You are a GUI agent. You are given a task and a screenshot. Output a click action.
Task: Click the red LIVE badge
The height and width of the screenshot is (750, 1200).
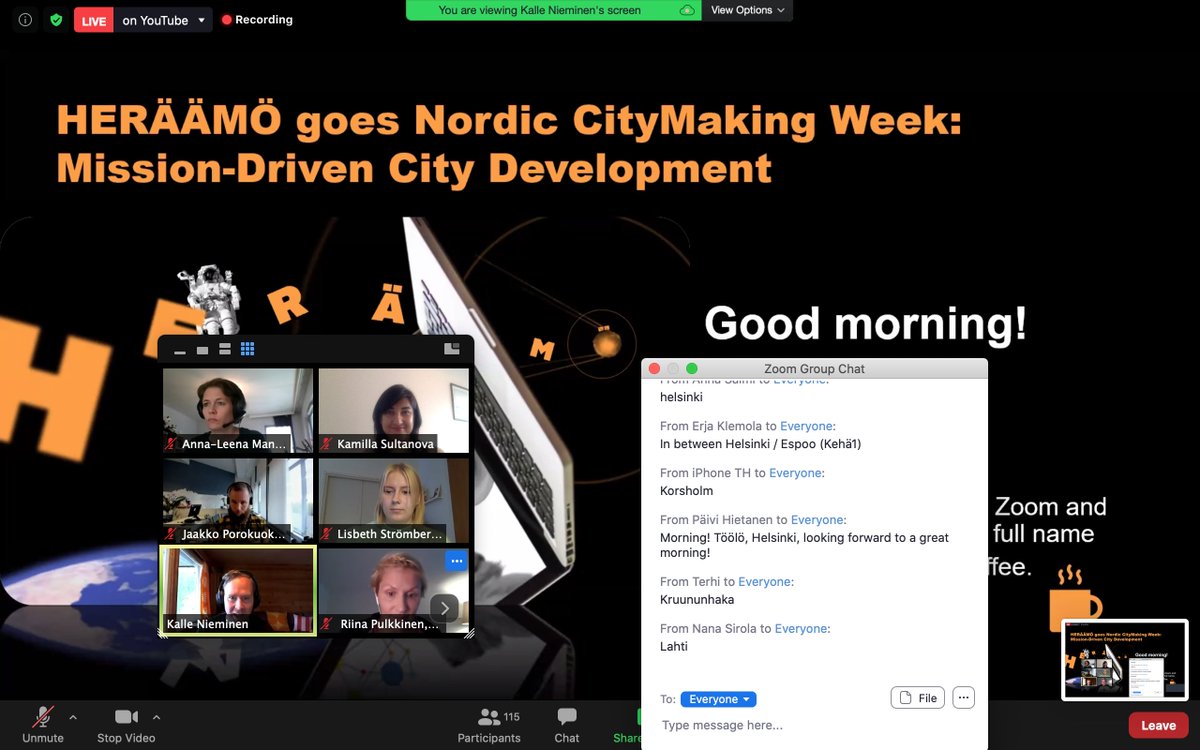pyautogui.click(x=93, y=20)
